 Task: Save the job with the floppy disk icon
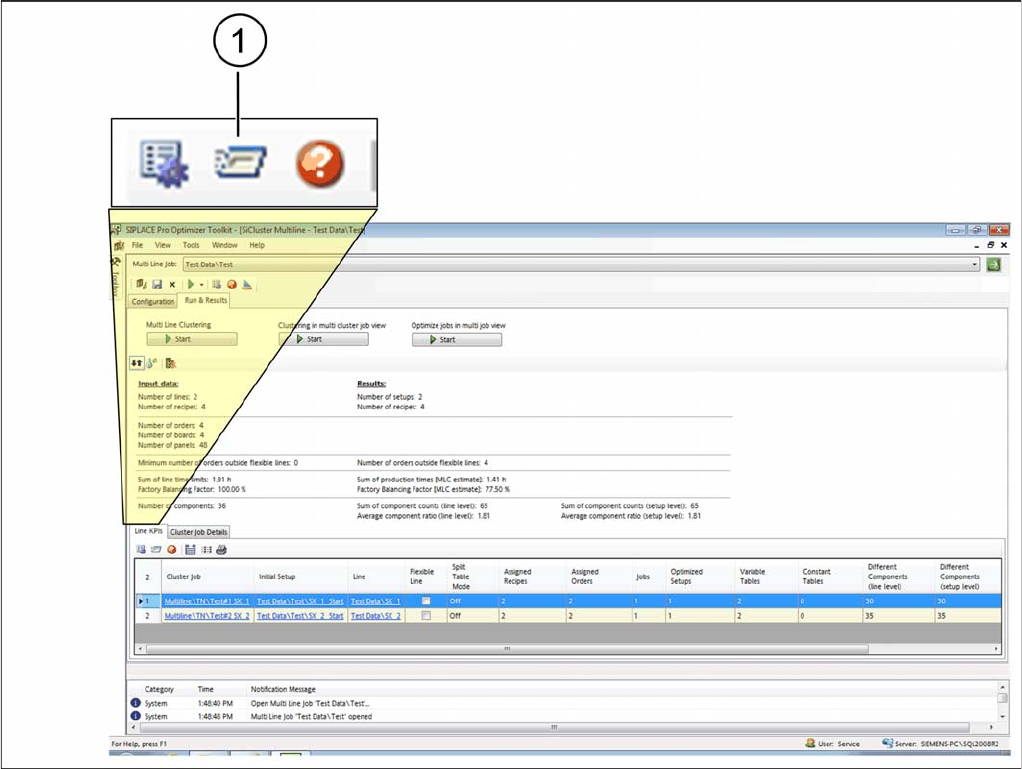pos(157,284)
